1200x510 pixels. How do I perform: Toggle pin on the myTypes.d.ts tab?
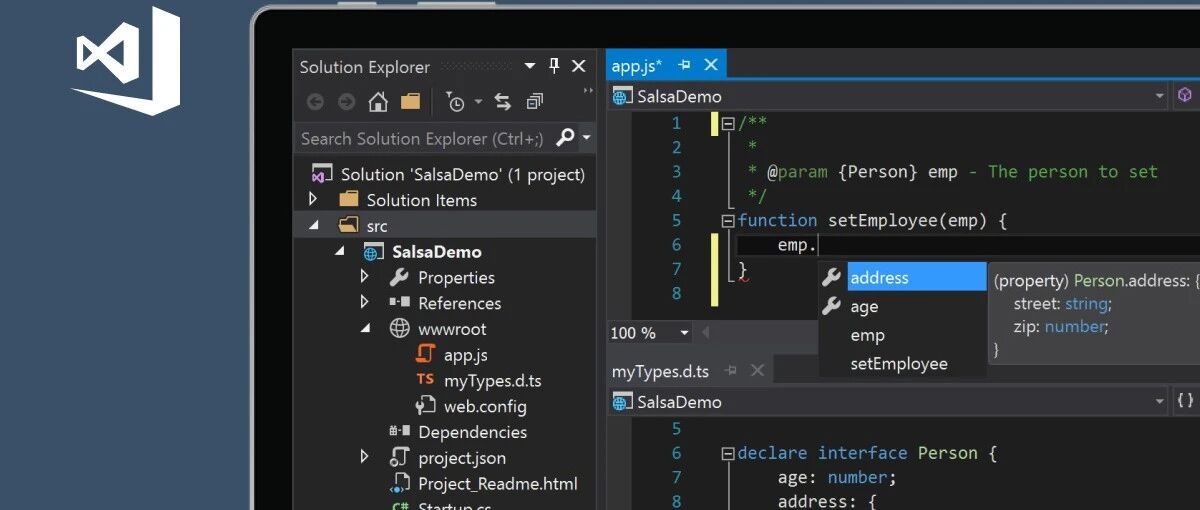click(731, 370)
